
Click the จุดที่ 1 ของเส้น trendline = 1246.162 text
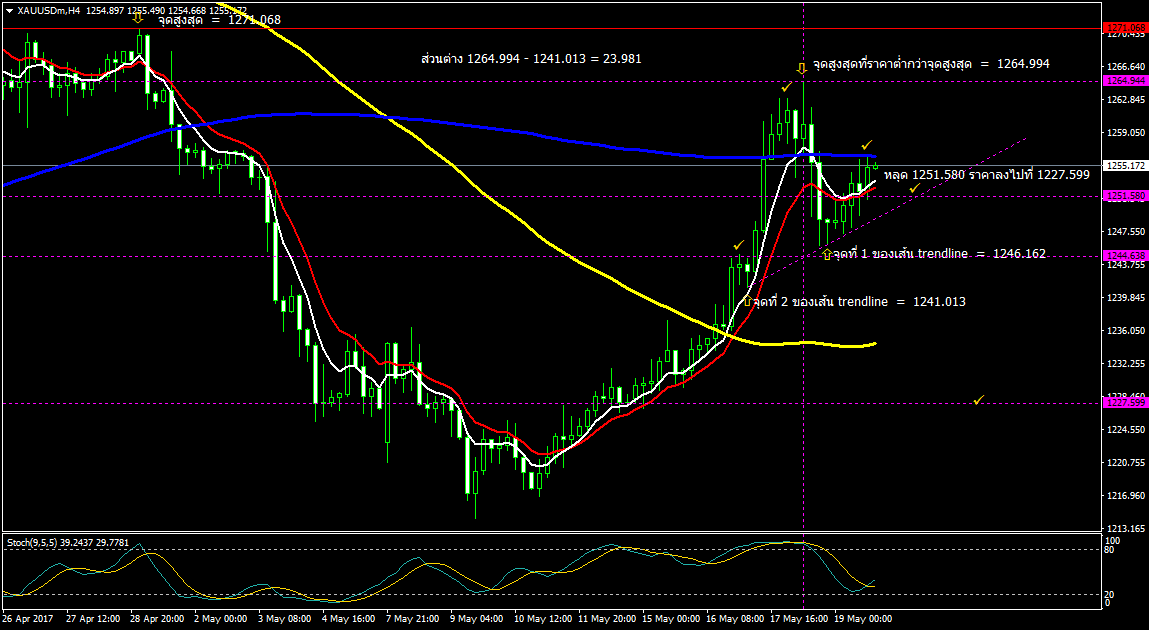coord(939,254)
